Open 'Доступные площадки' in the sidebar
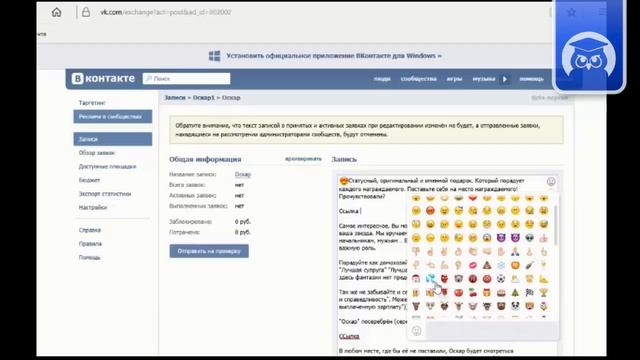This screenshot has width=640, height=360. [107, 167]
